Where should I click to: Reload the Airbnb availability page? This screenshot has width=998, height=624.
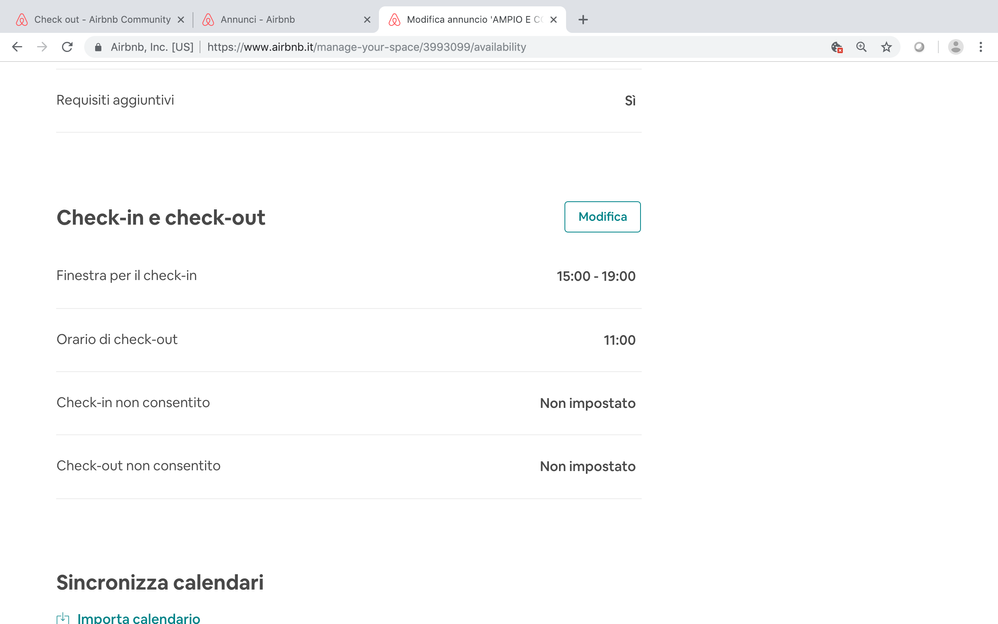point(67,47)
